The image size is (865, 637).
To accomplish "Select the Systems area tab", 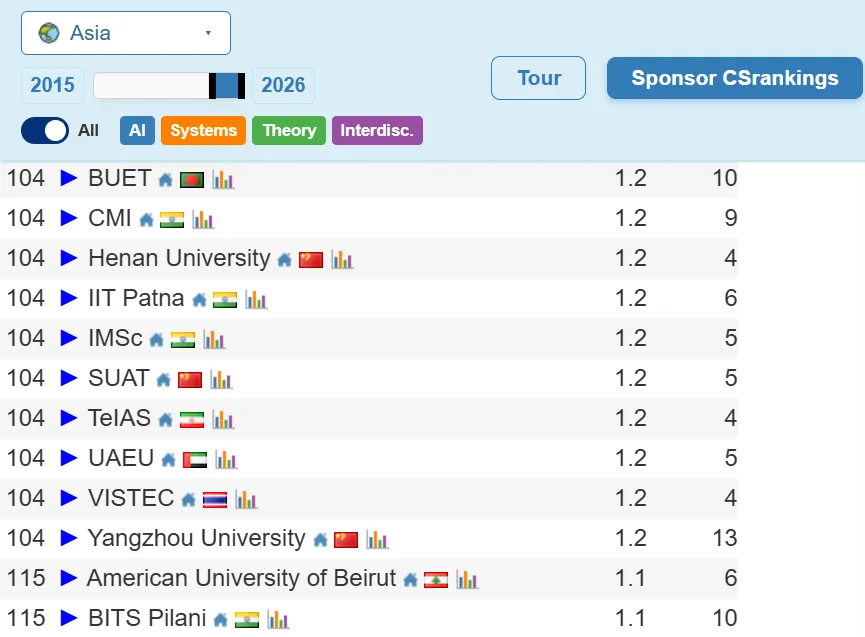I will 204,131.
